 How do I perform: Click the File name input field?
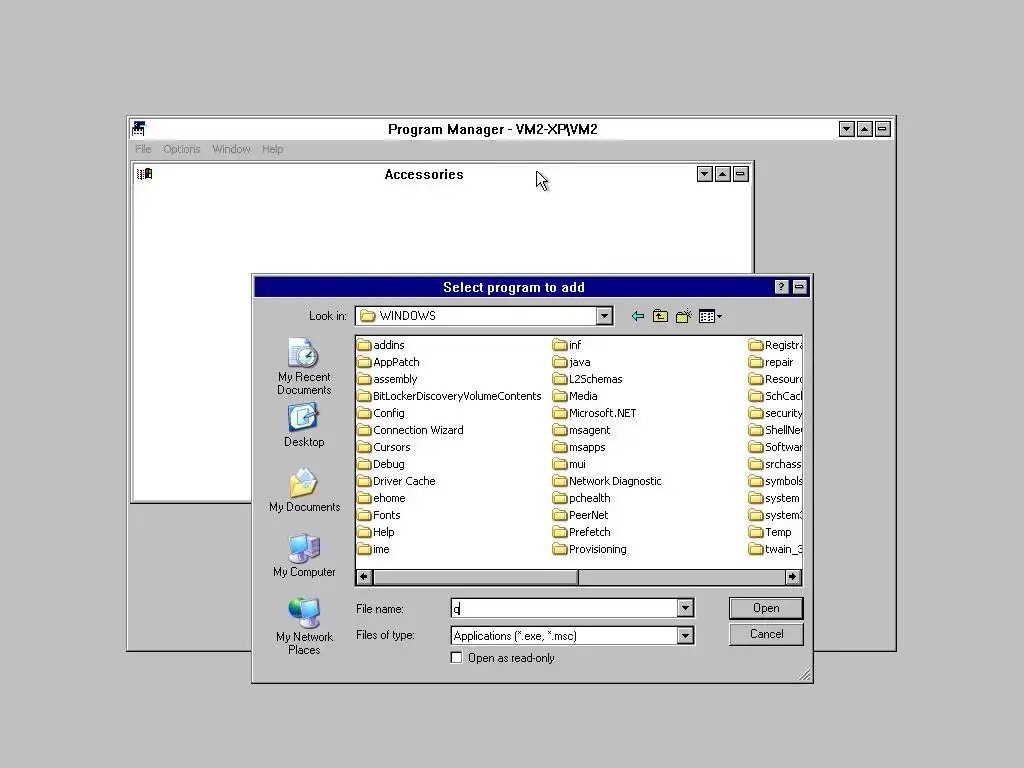click(564, 608)
